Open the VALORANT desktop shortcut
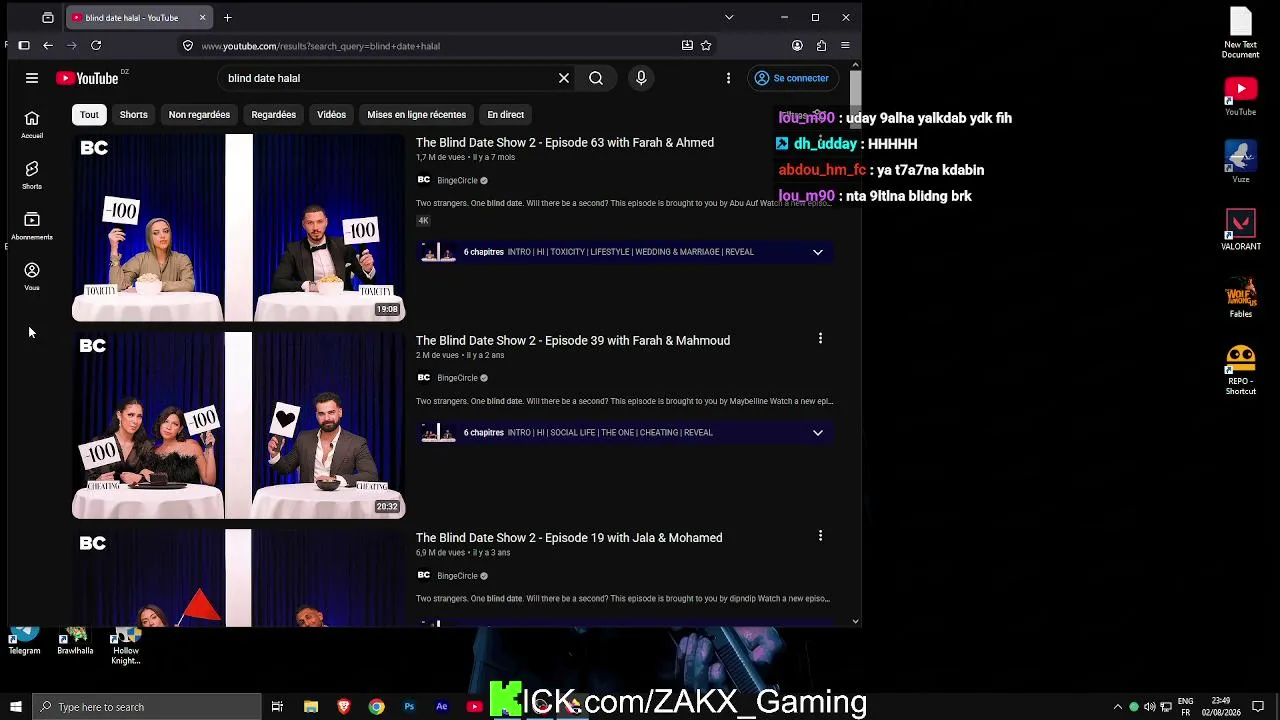 [x=1241, y=230]
